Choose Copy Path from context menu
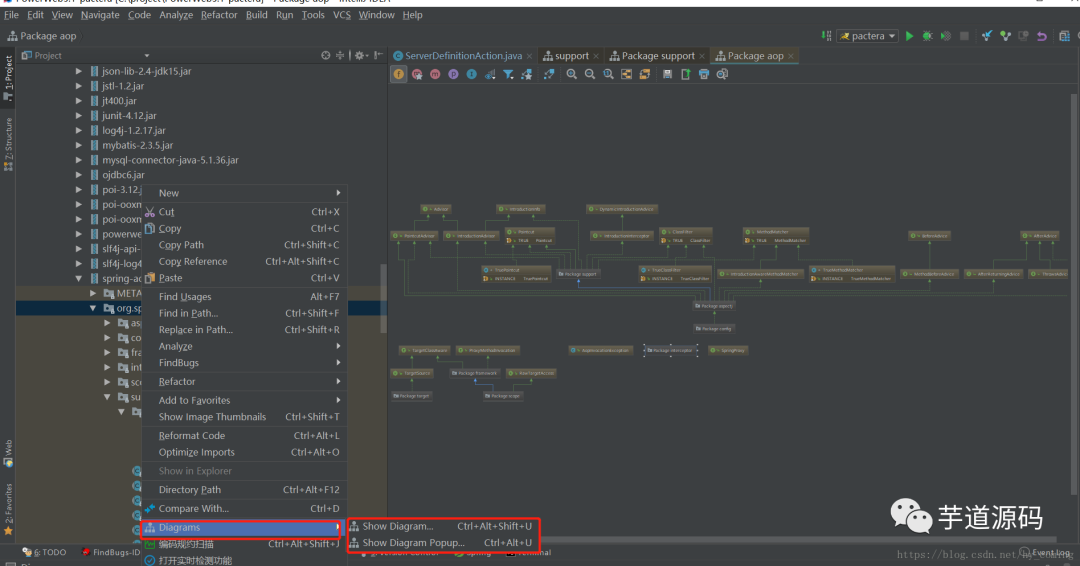This screenshot has width=1080, height=566. pos(243,245)
